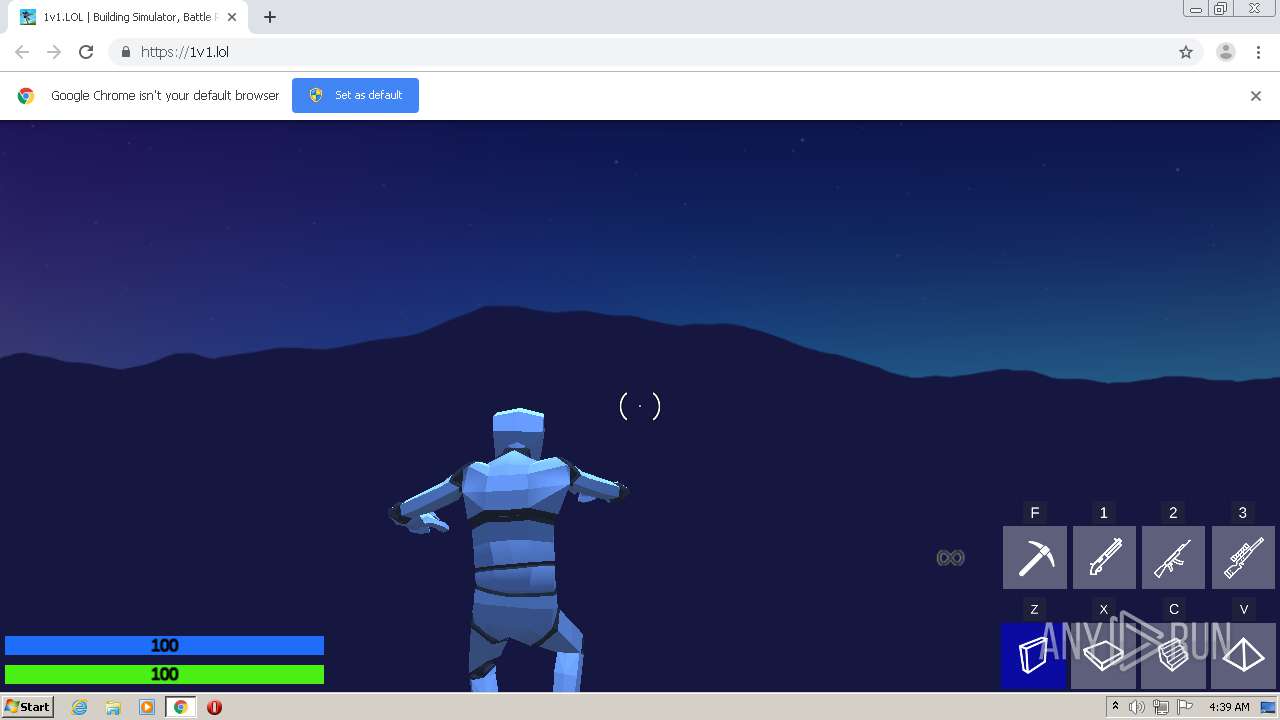Bookmark this page with the star
Screen dimensions: 1280x720
click(x=1186, y=52)
